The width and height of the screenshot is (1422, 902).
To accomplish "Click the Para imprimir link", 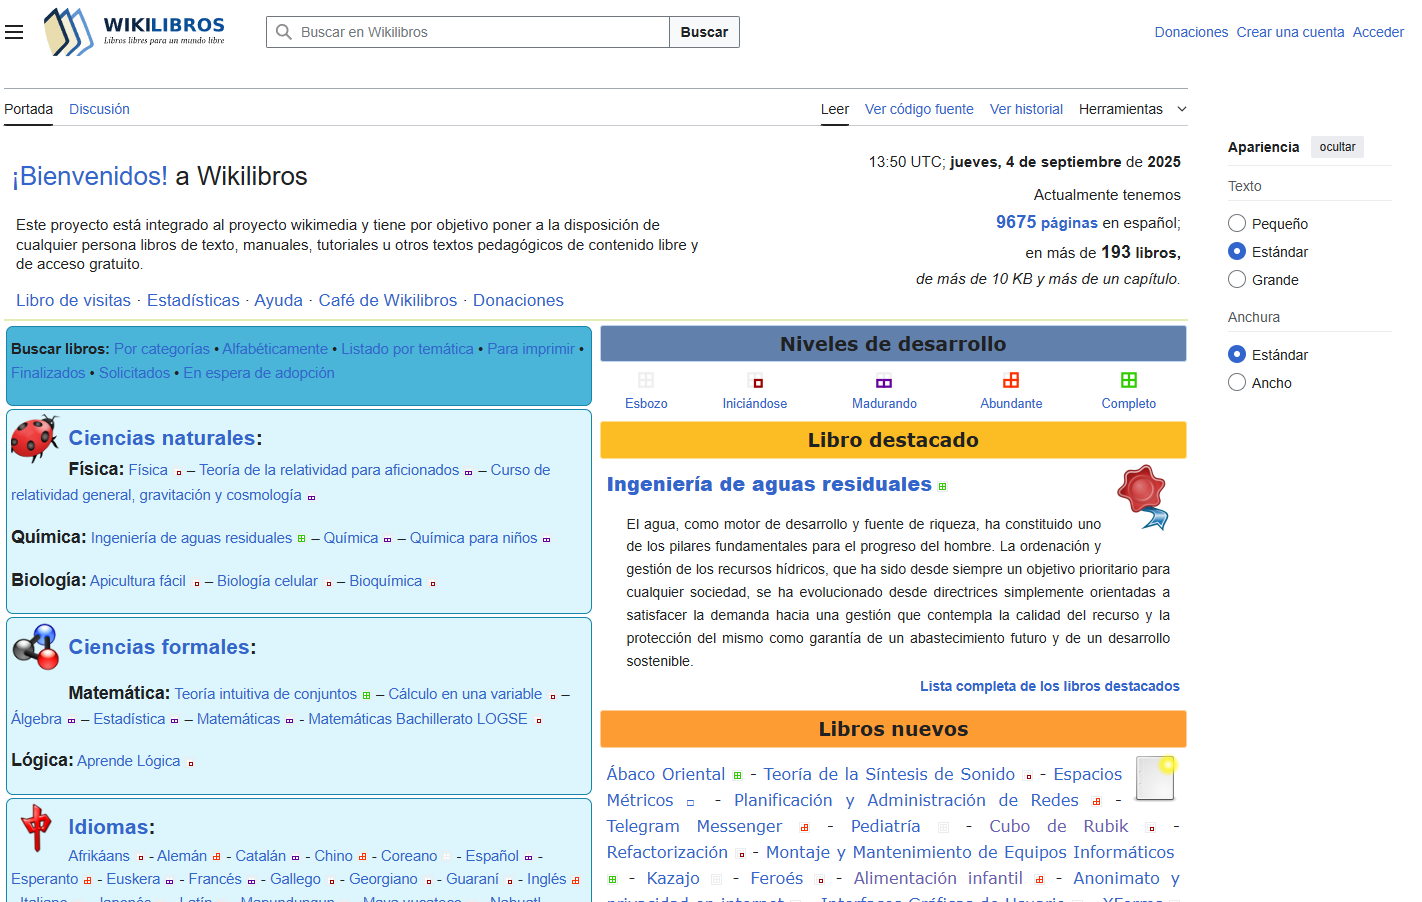I will click(531, 349).
